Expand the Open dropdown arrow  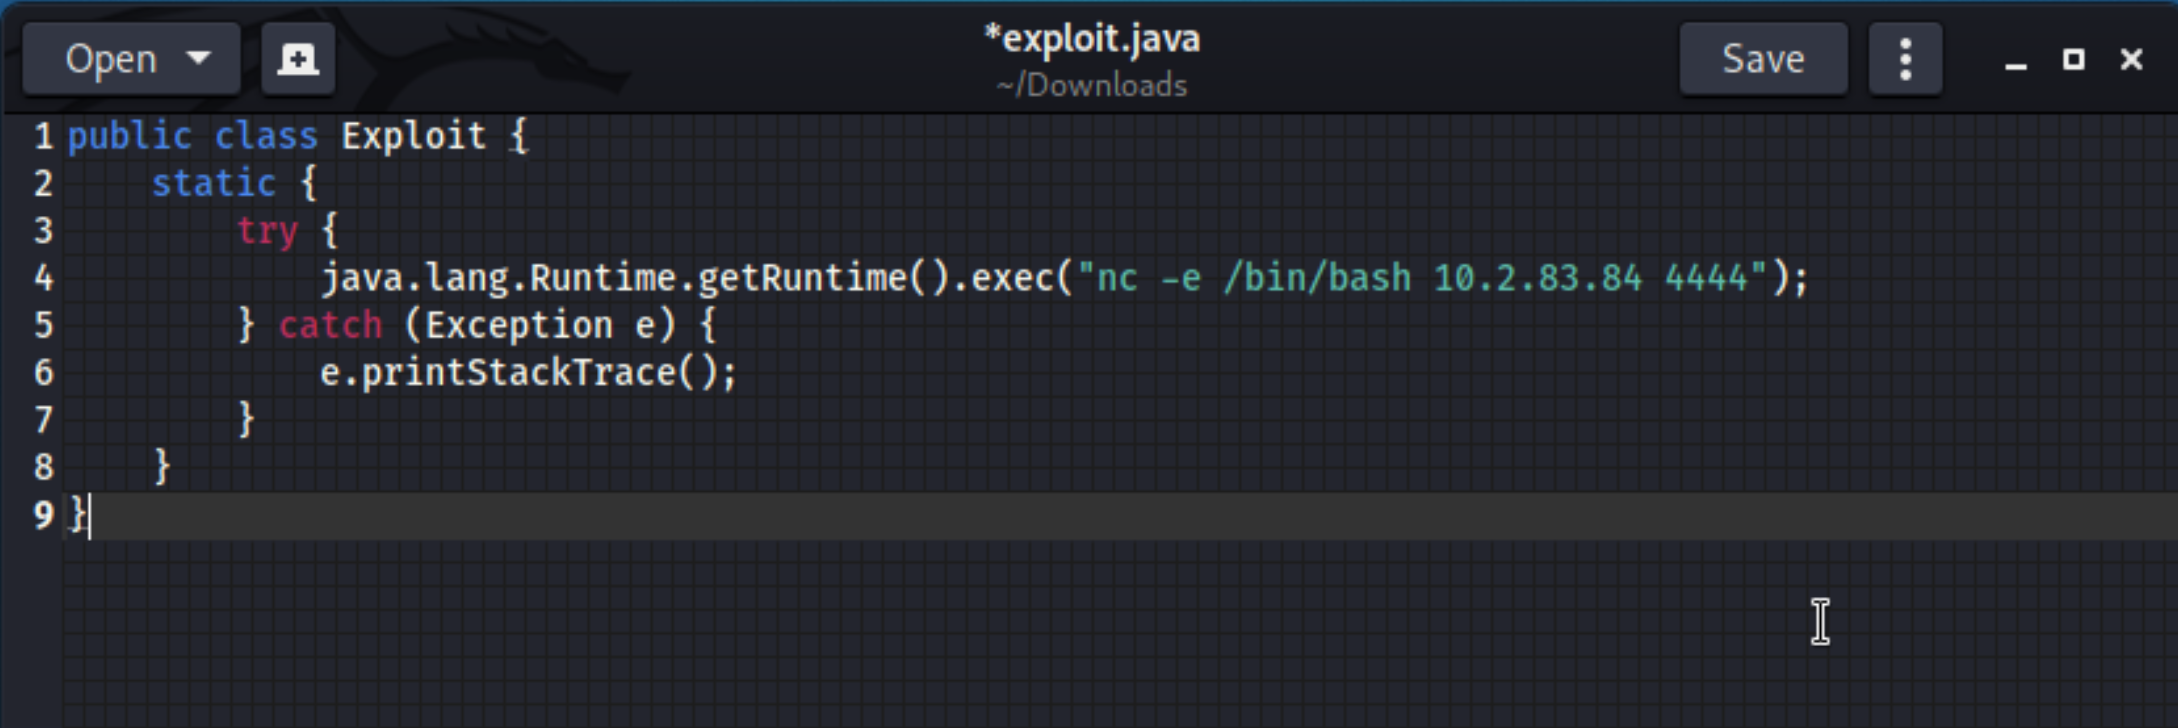click(x=199, y=59)
